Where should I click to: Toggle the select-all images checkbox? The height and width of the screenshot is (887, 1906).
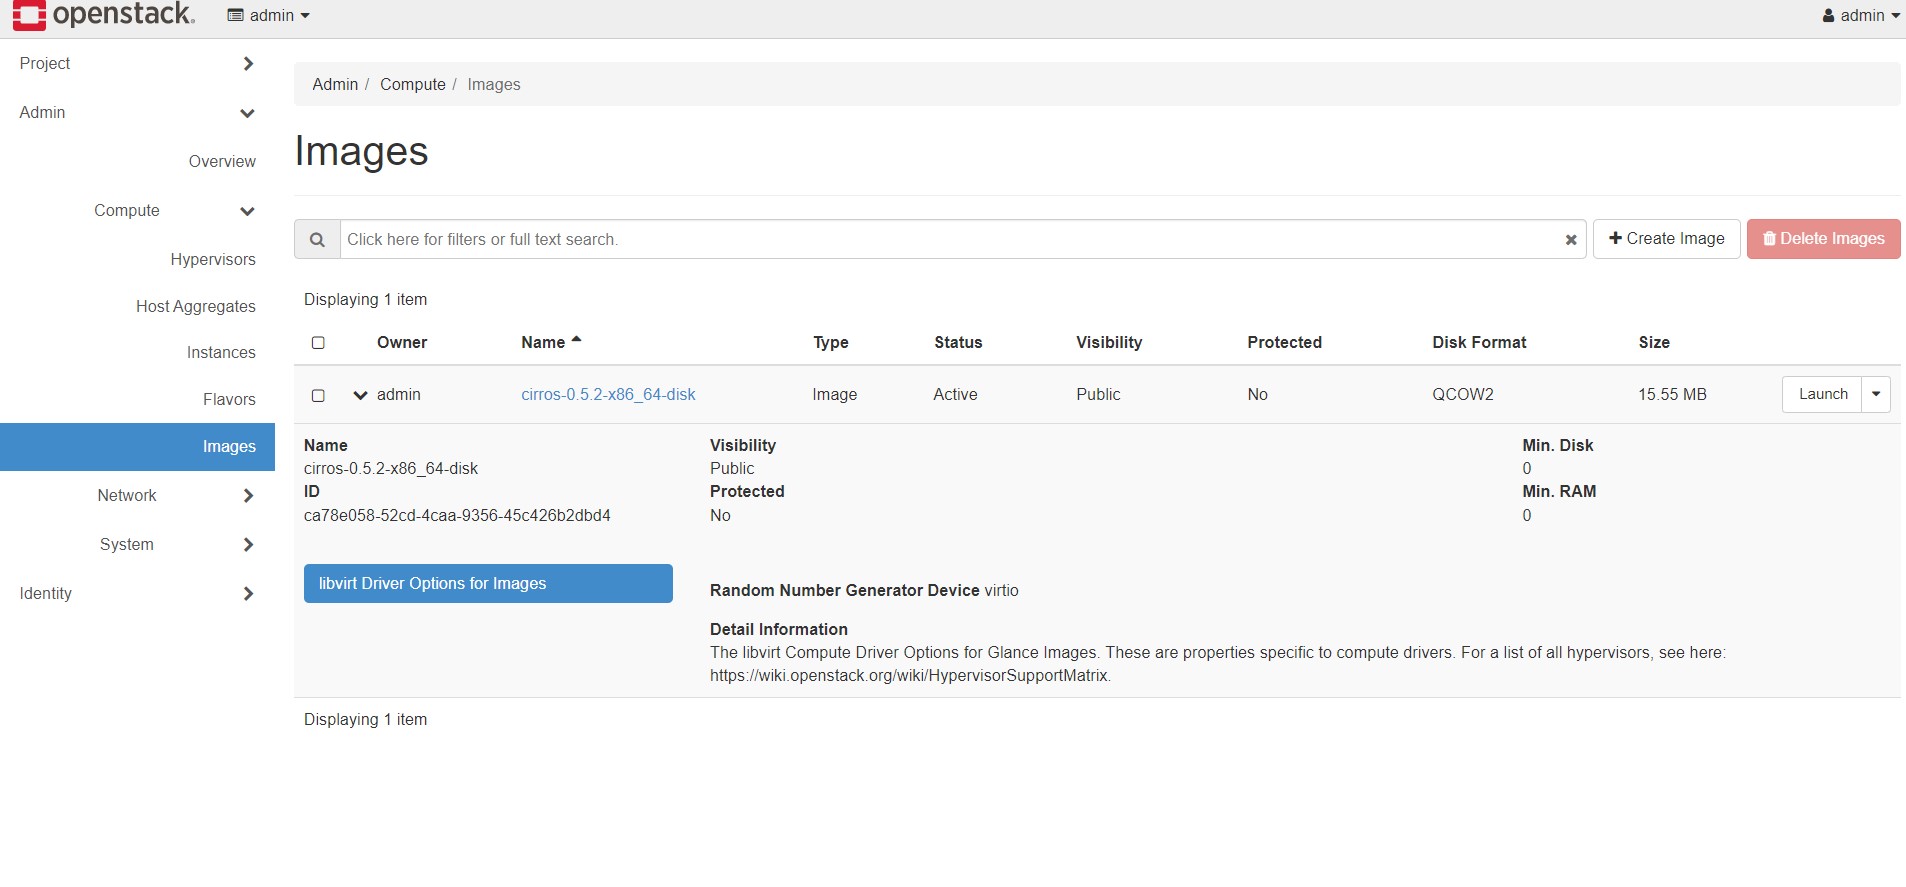click(318, 343)
